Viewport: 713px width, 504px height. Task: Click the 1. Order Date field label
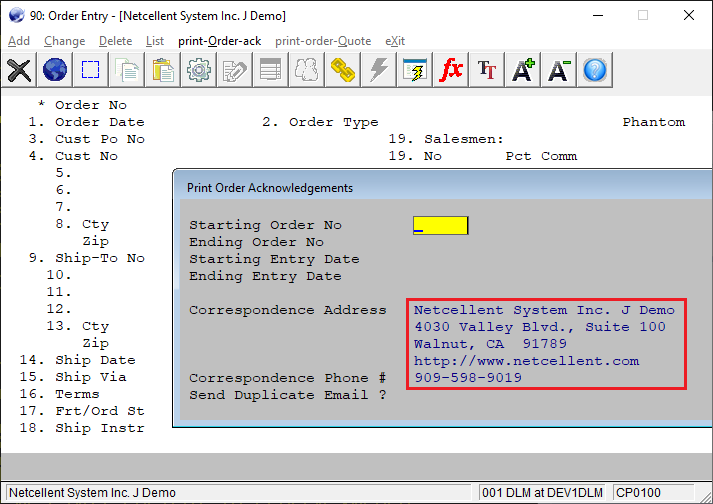click(x=86, y=122)
